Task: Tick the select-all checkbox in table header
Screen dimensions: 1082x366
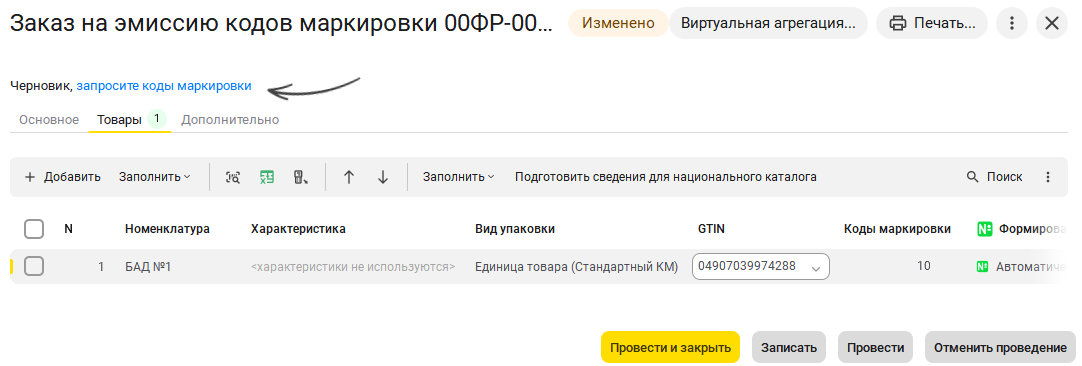Action: (x=34, y=229)
